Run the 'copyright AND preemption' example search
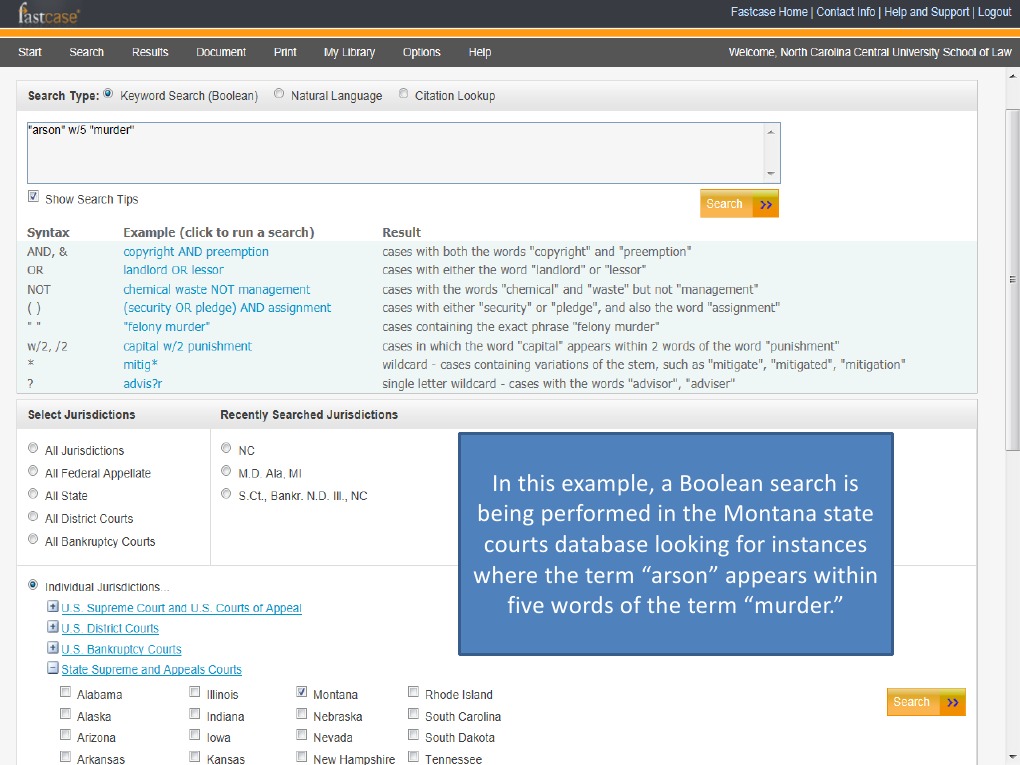This screenshot has width=1020, height=765. pos(196,252)
